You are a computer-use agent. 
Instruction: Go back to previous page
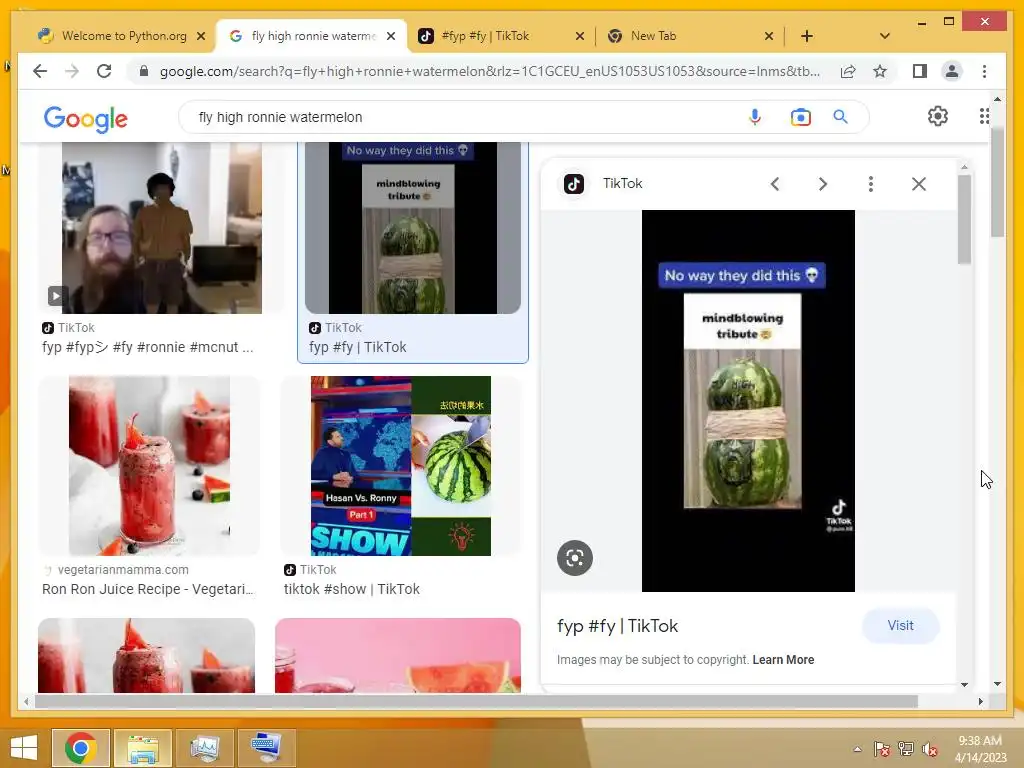click(x=40, y=71)
